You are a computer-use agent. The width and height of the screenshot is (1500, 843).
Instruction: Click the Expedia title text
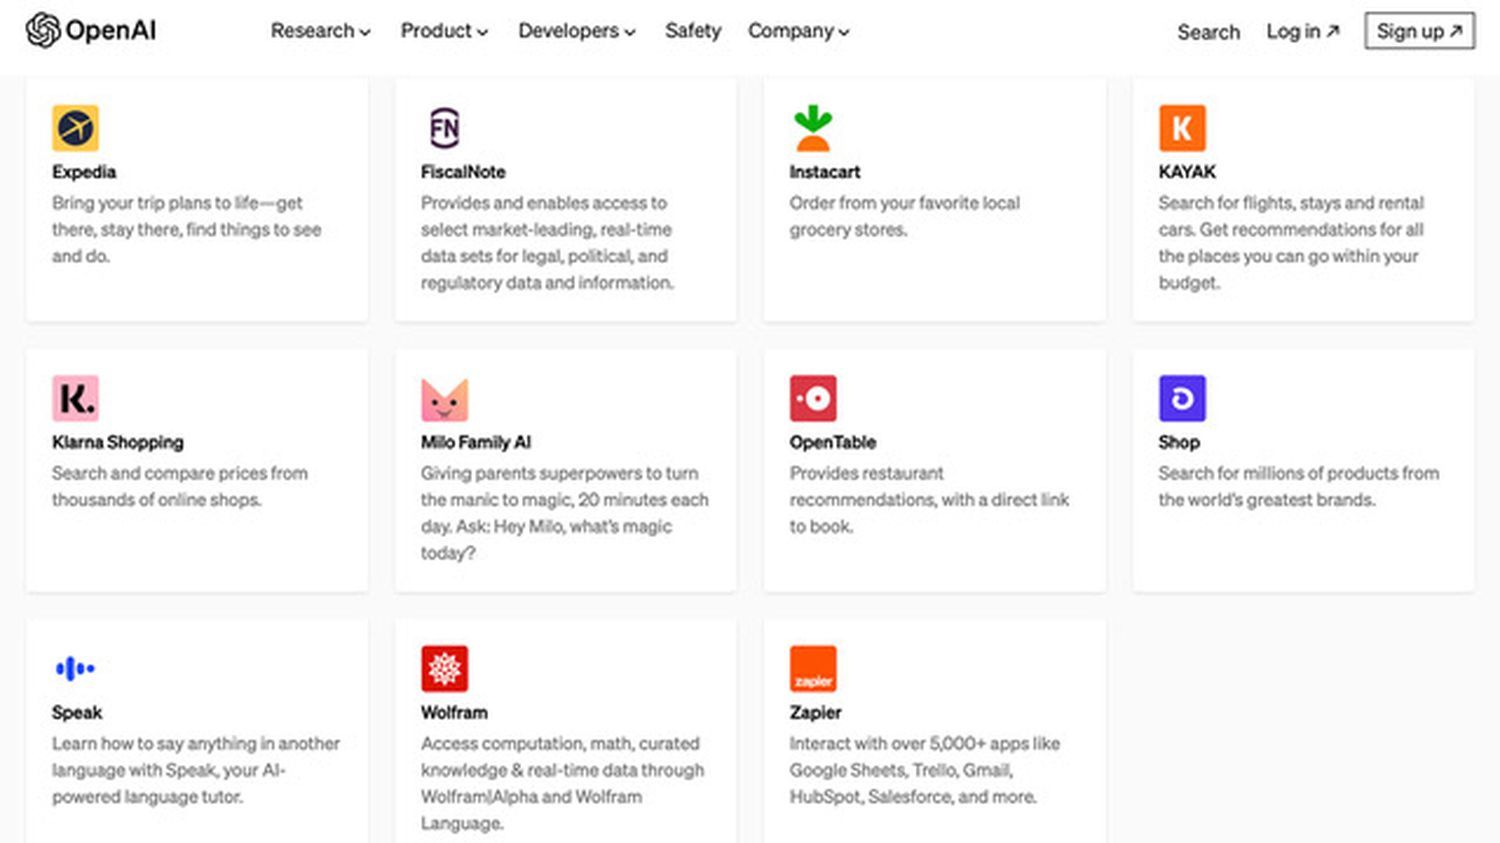[x=84, y=172]
